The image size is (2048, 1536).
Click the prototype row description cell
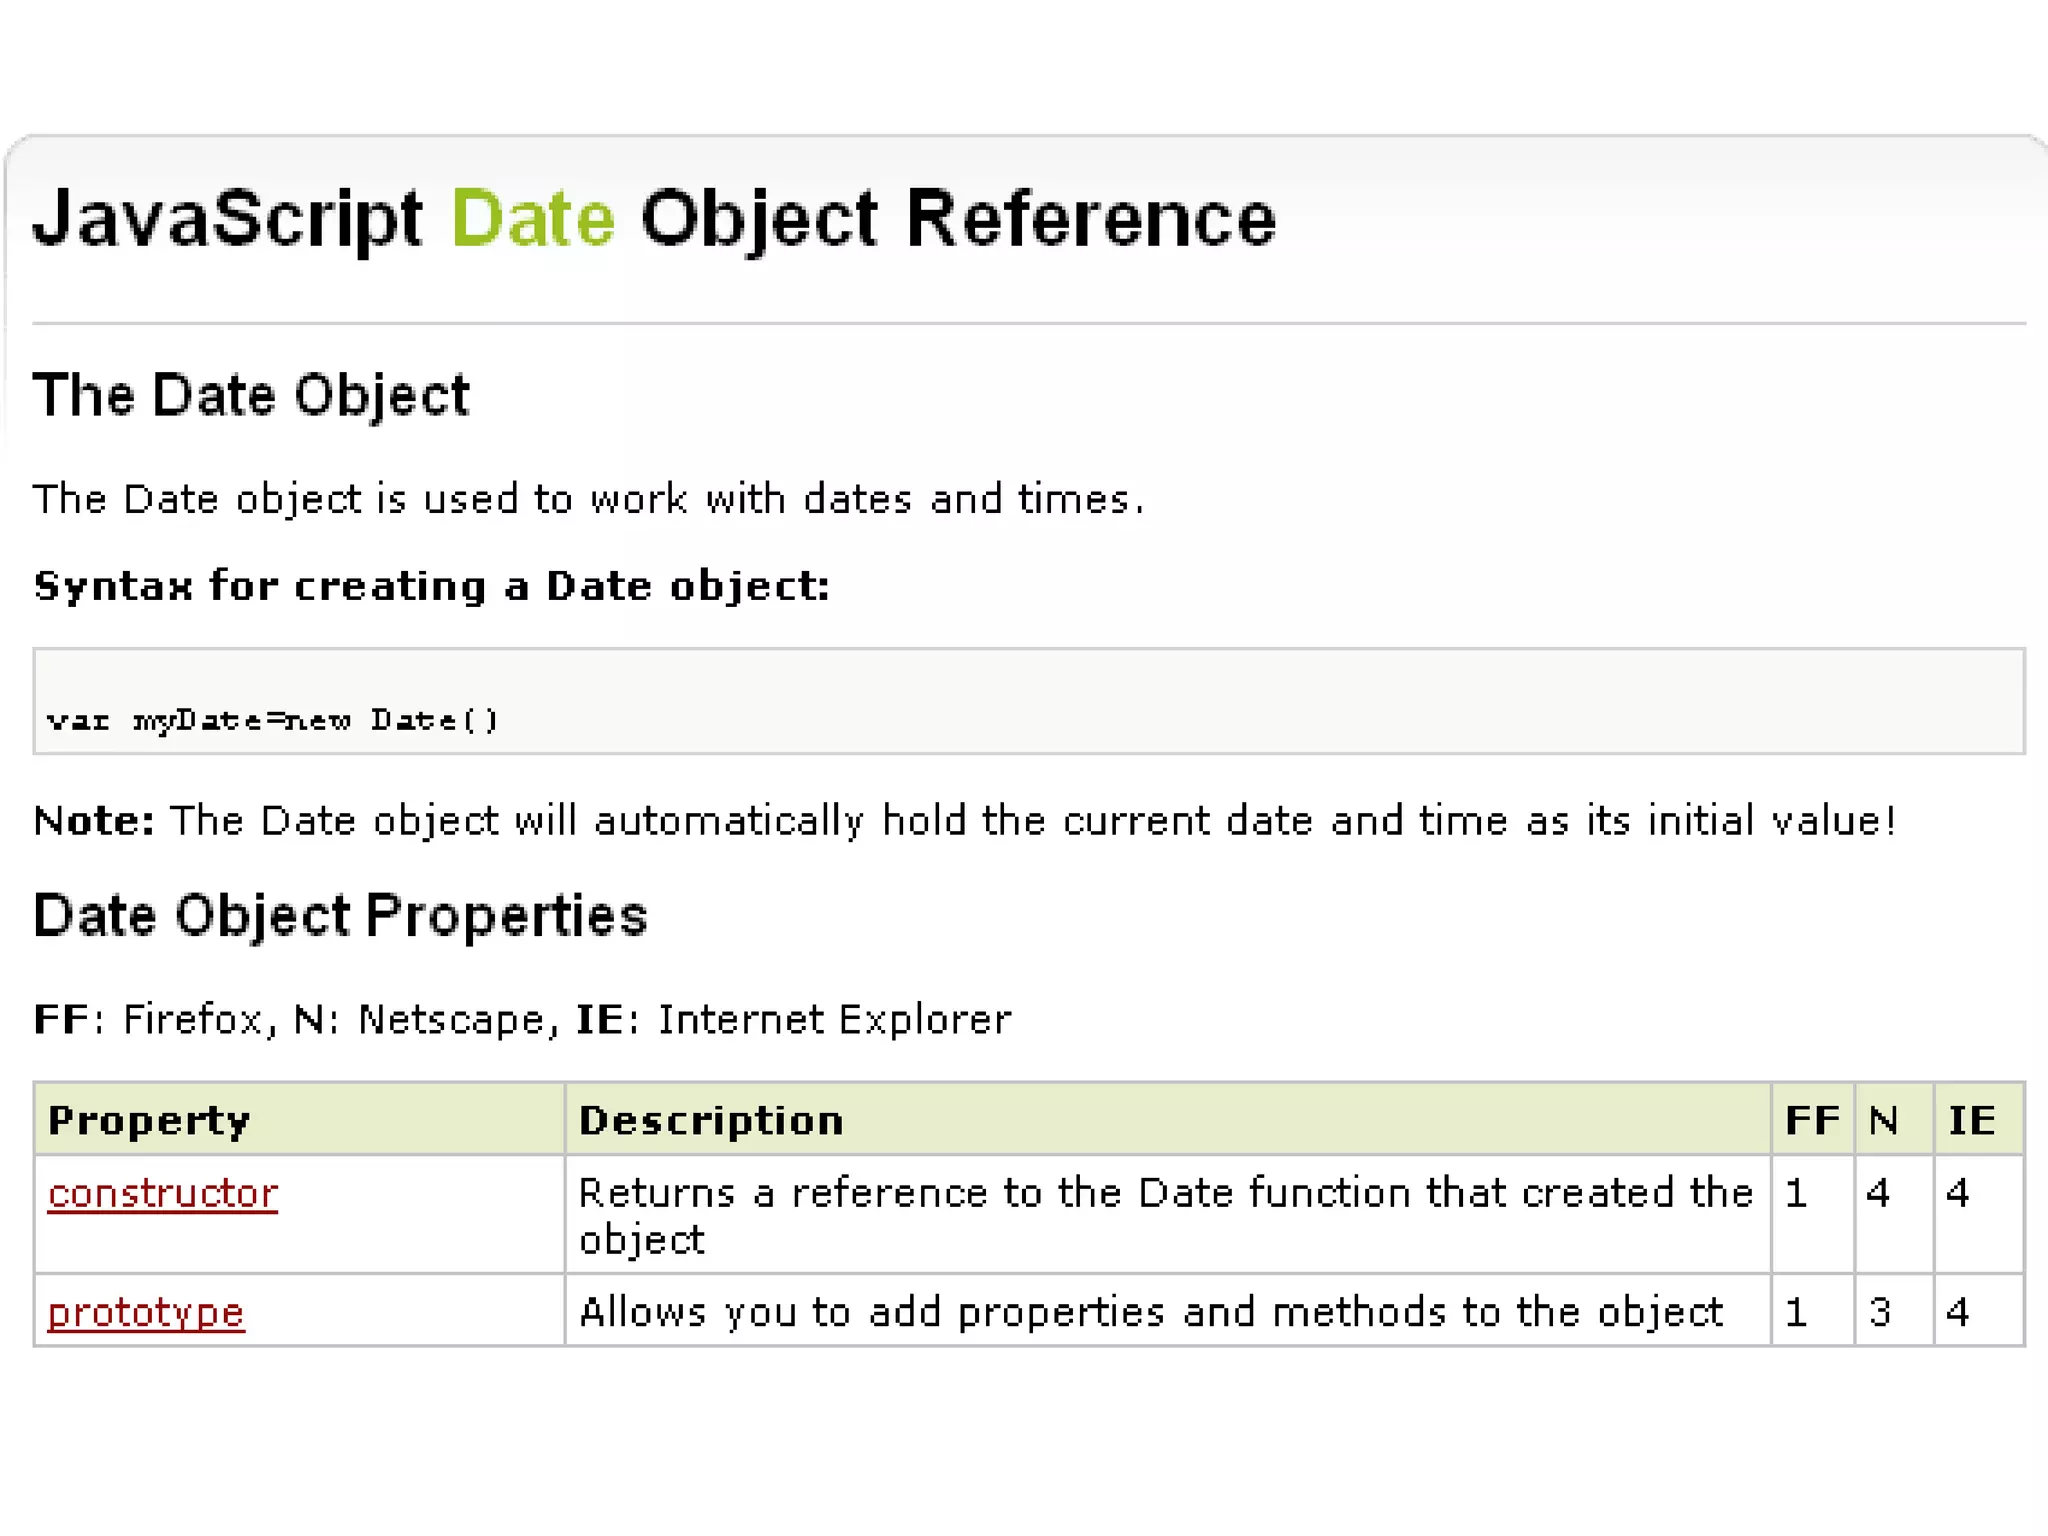click(1151, 1312)
